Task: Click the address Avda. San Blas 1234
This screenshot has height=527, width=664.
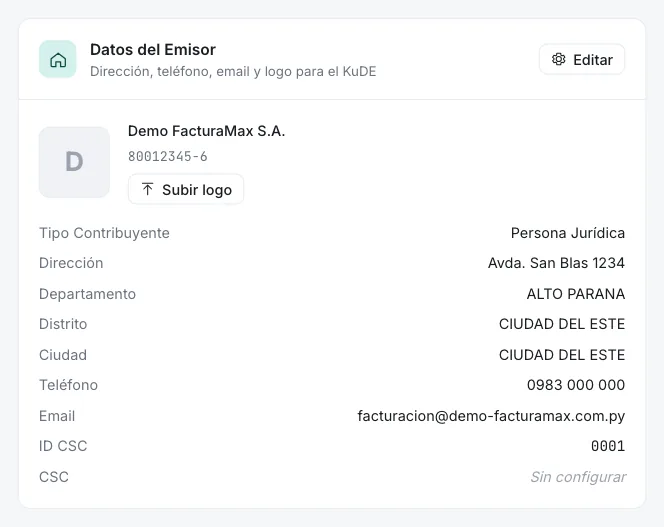Action: (x=556, y=263)
